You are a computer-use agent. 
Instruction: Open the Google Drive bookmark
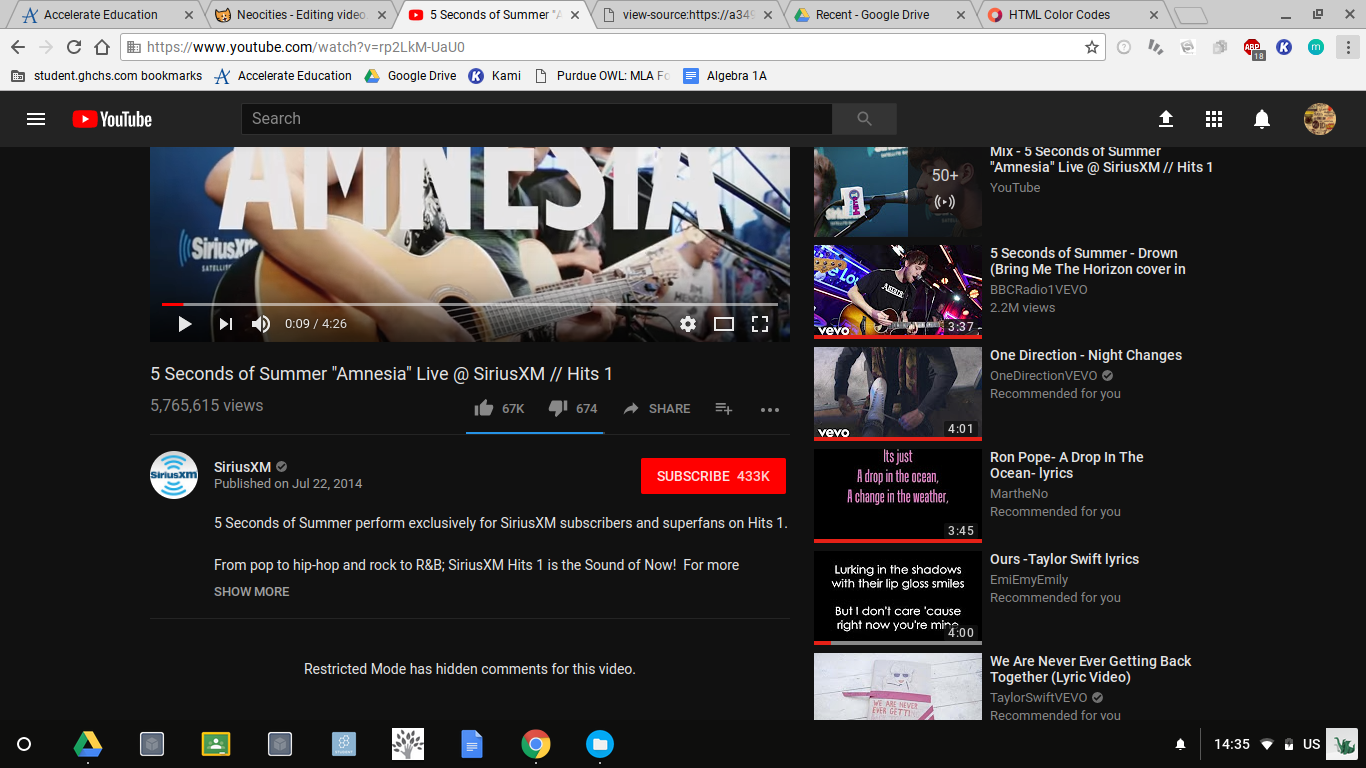pyautogui.click(x=410, y=76)
